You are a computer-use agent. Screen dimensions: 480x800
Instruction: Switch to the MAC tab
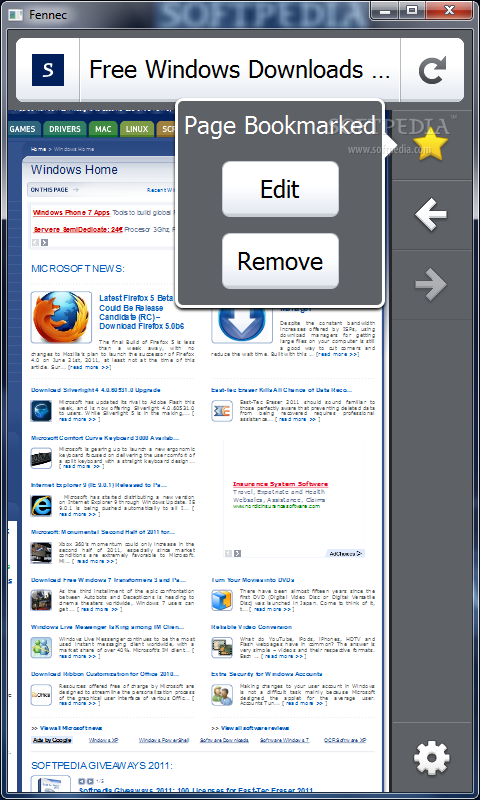tap(104, 129)
